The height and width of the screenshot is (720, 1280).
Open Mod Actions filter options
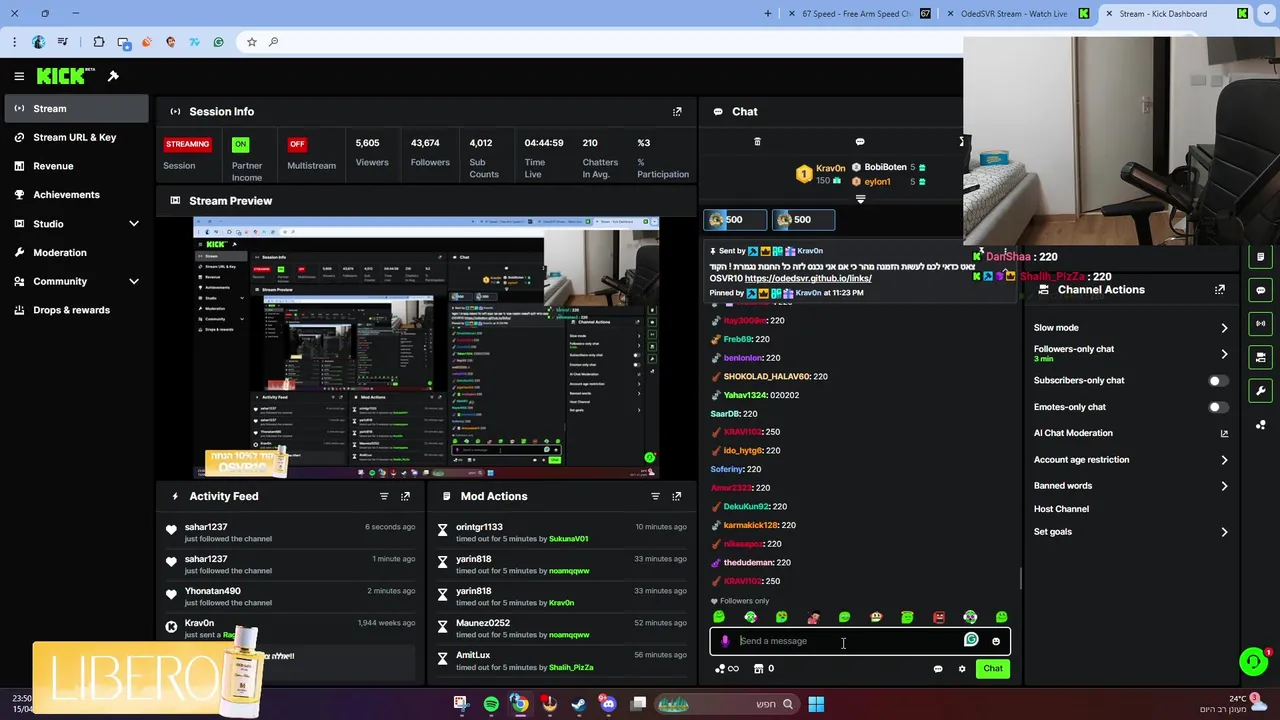tap(656, 496)
